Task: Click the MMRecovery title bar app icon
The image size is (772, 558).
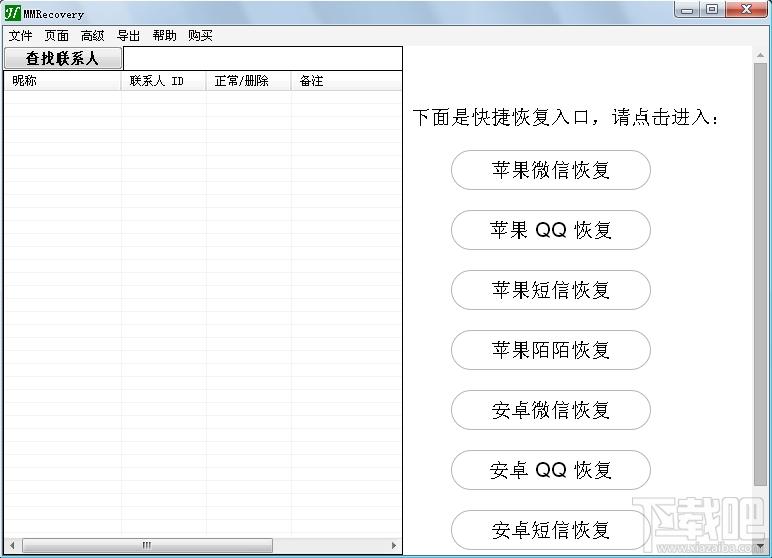Action: pyautogui.click(x=12, y=13)
